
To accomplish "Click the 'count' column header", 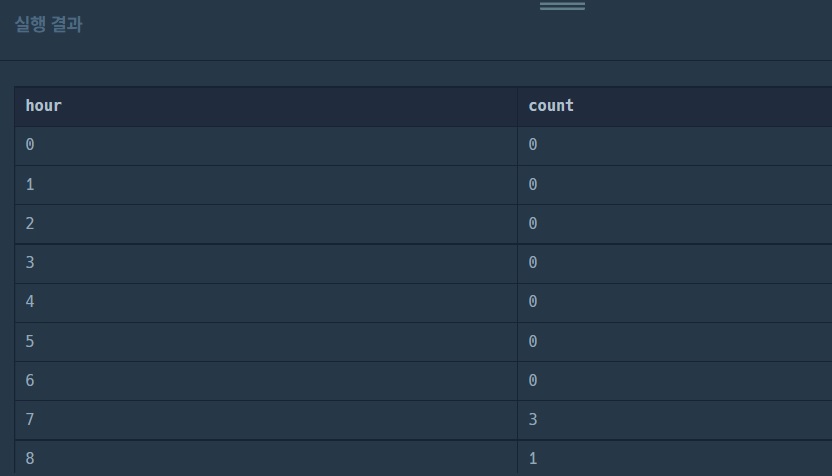I will tap(675, 106).
